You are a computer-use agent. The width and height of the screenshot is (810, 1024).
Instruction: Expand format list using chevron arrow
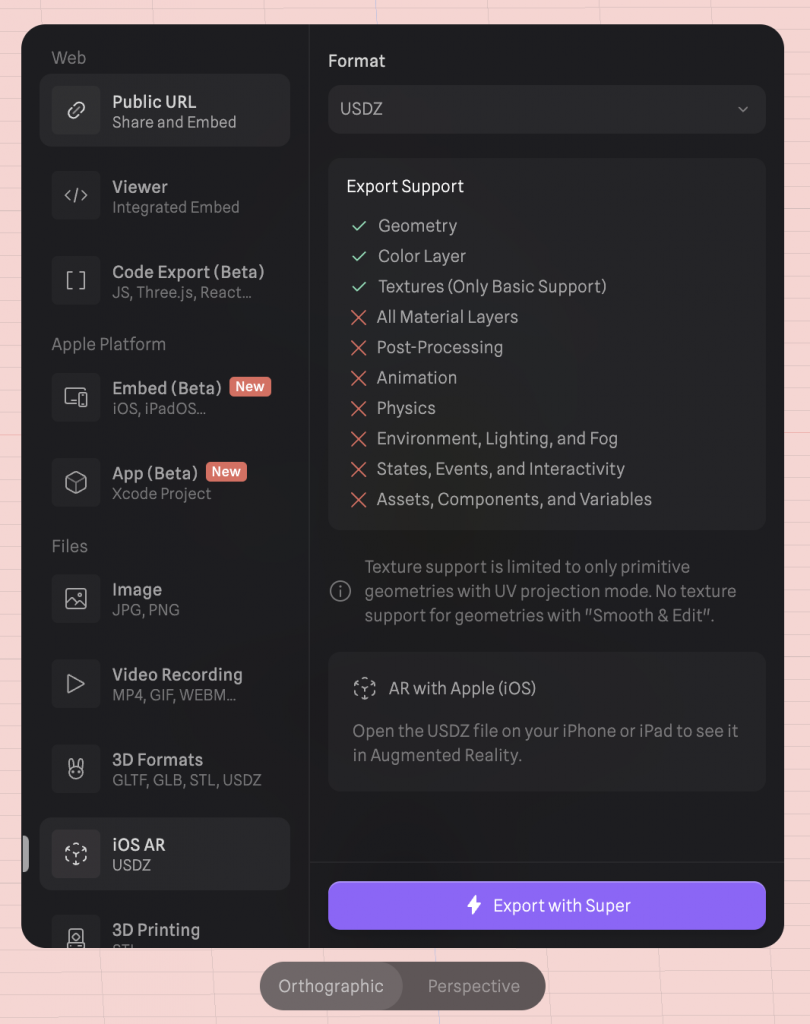tap(743, 109)
